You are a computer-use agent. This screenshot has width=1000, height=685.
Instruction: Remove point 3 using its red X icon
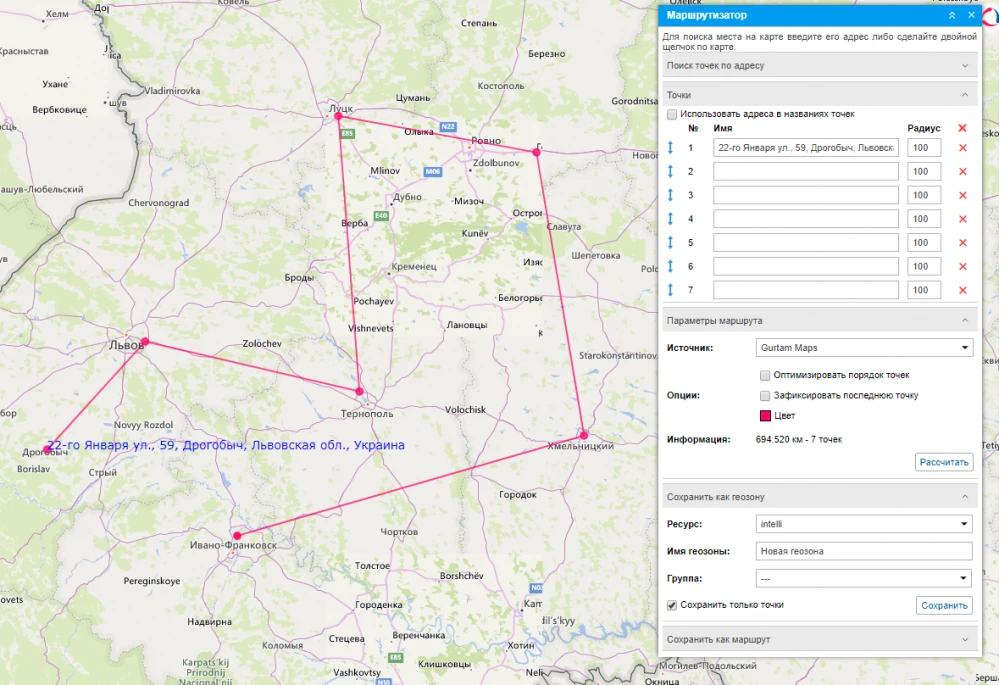tap(962, 195)
